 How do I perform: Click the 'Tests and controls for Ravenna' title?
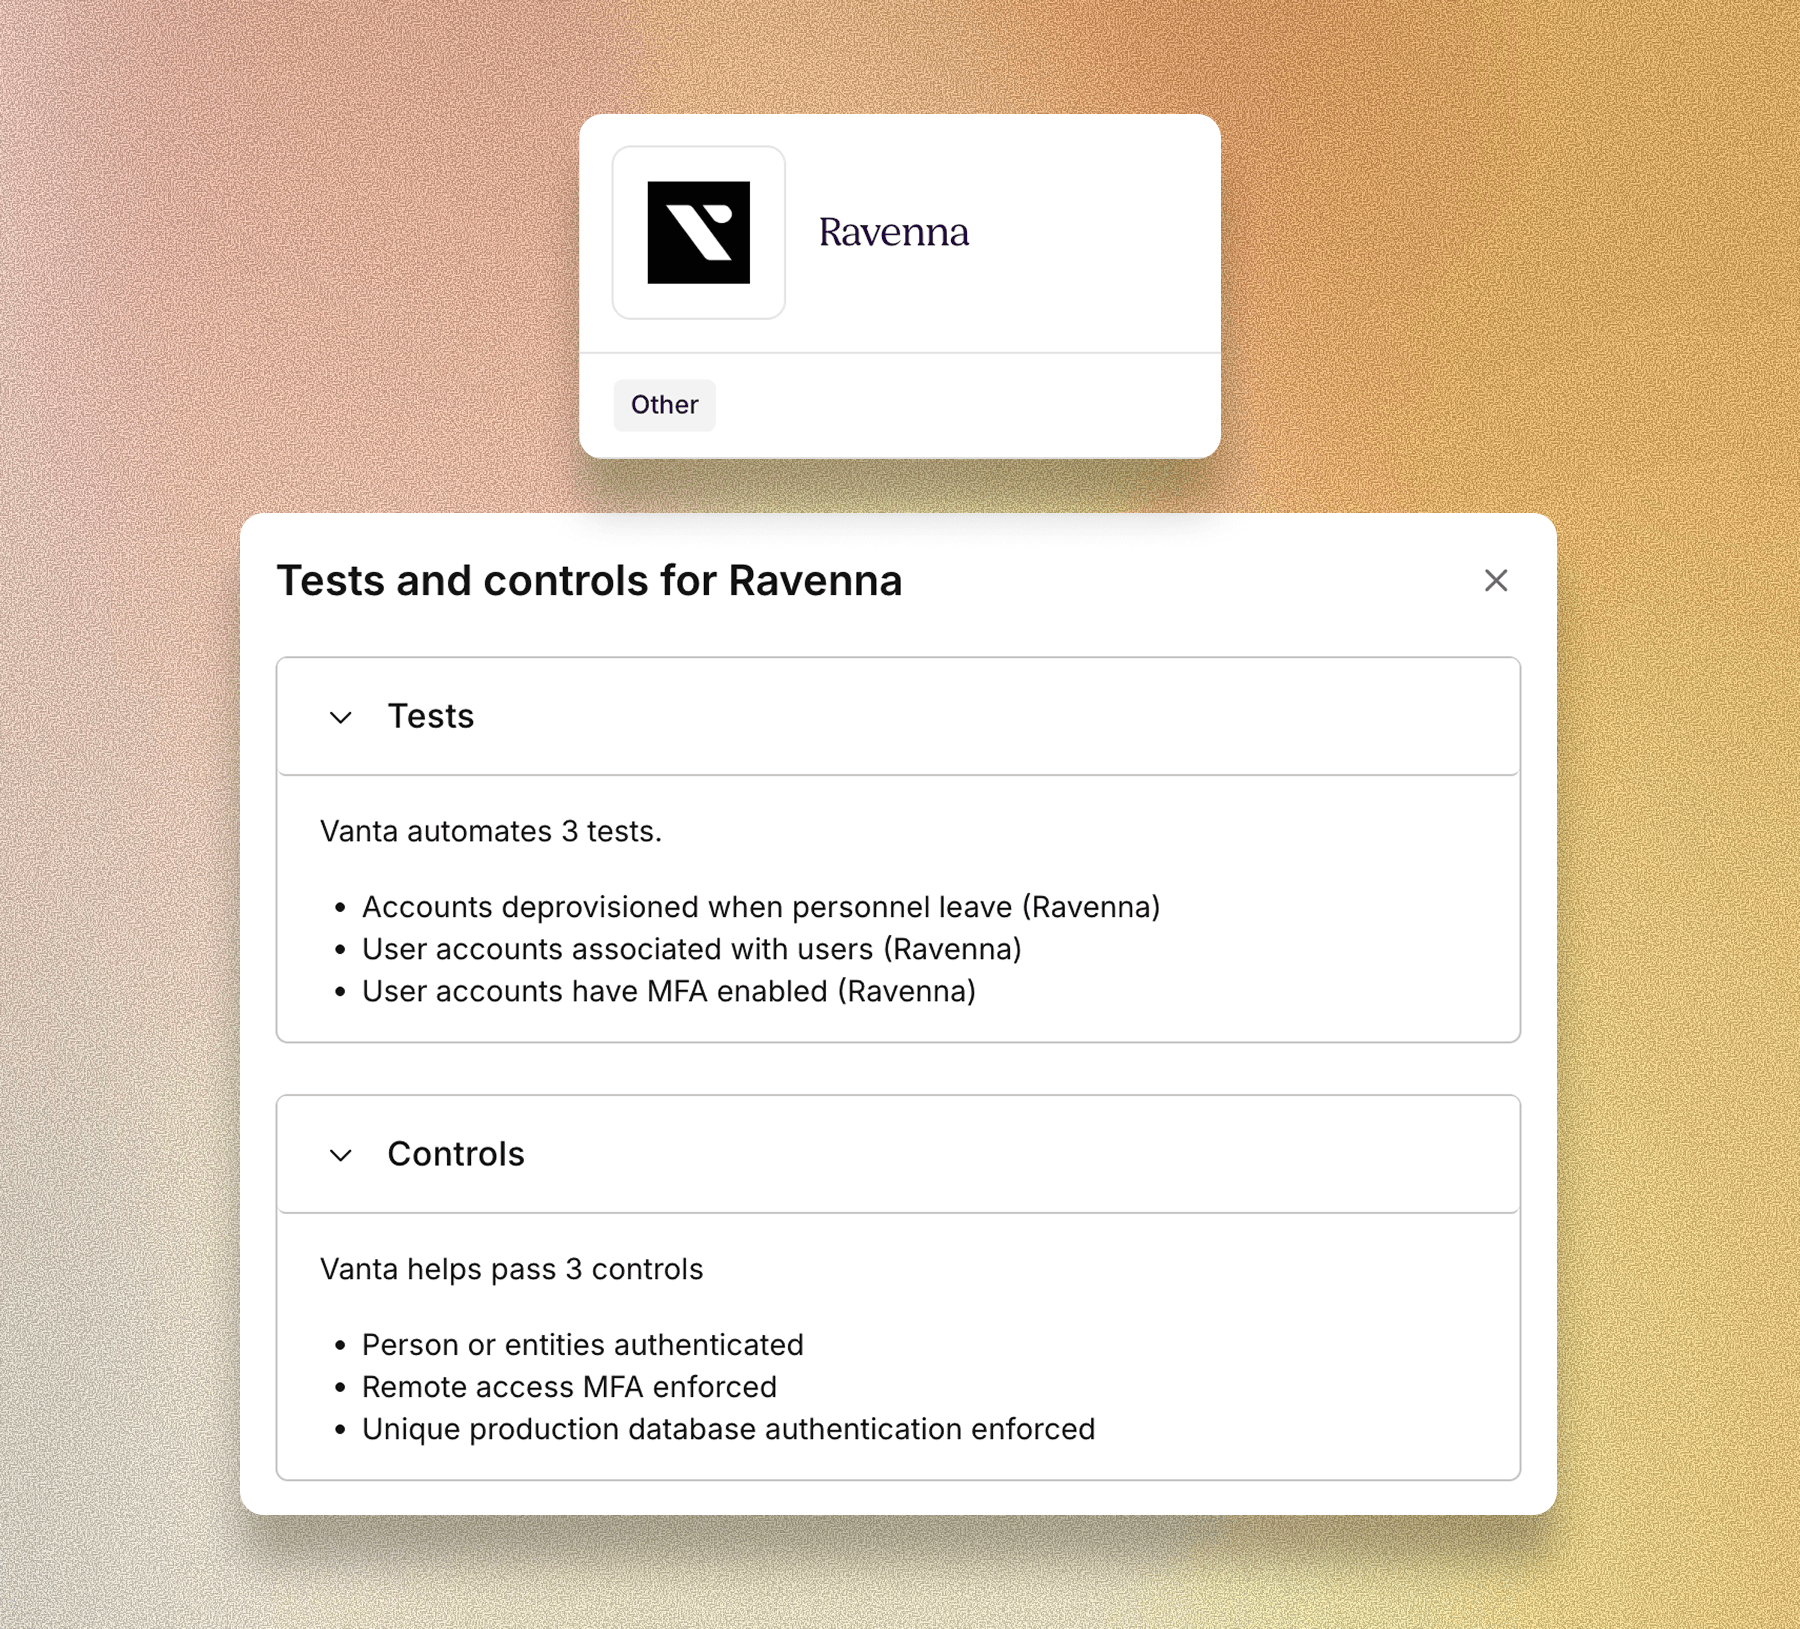(590, 581)
